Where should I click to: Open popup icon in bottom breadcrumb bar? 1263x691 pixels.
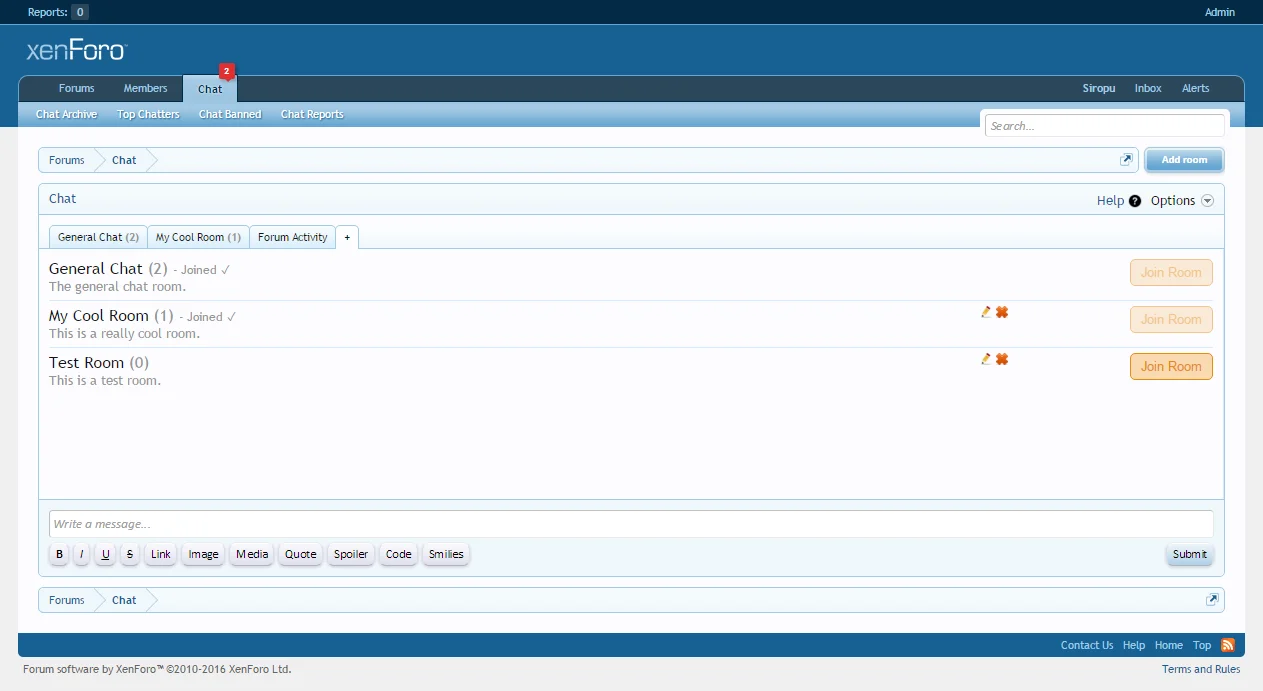1212,600
